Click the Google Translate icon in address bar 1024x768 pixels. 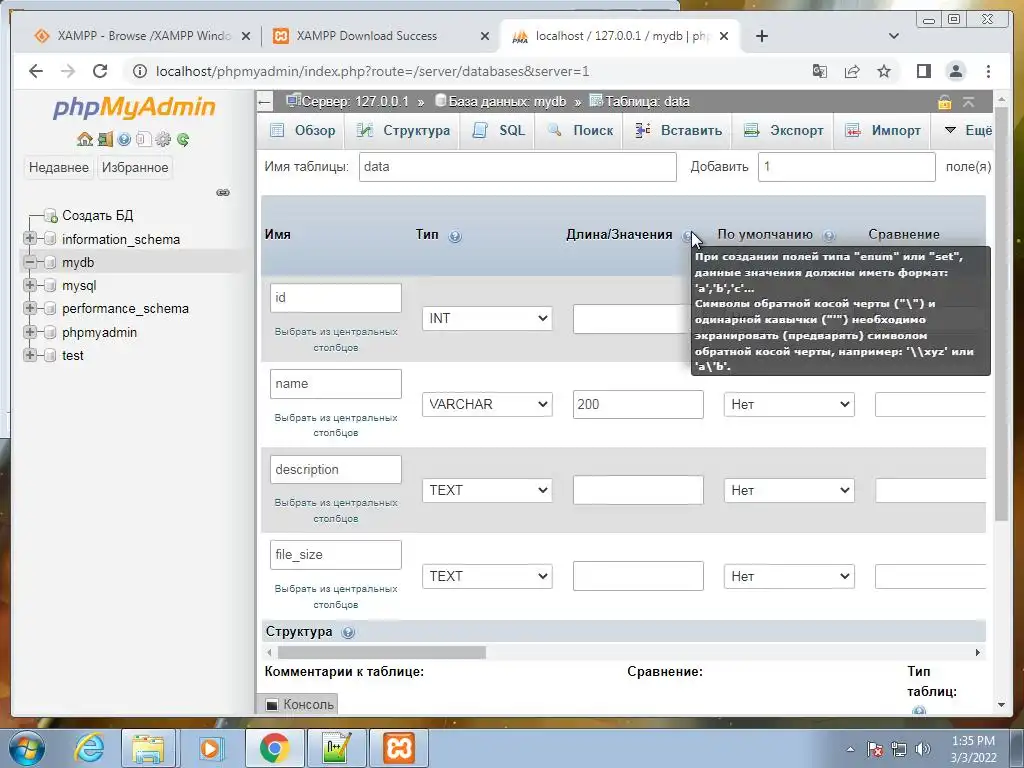820,71
